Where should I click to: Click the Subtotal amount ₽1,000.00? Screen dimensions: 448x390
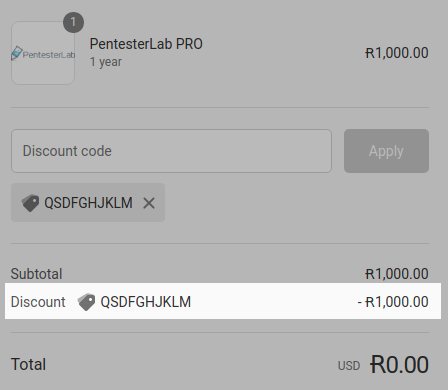397,274
